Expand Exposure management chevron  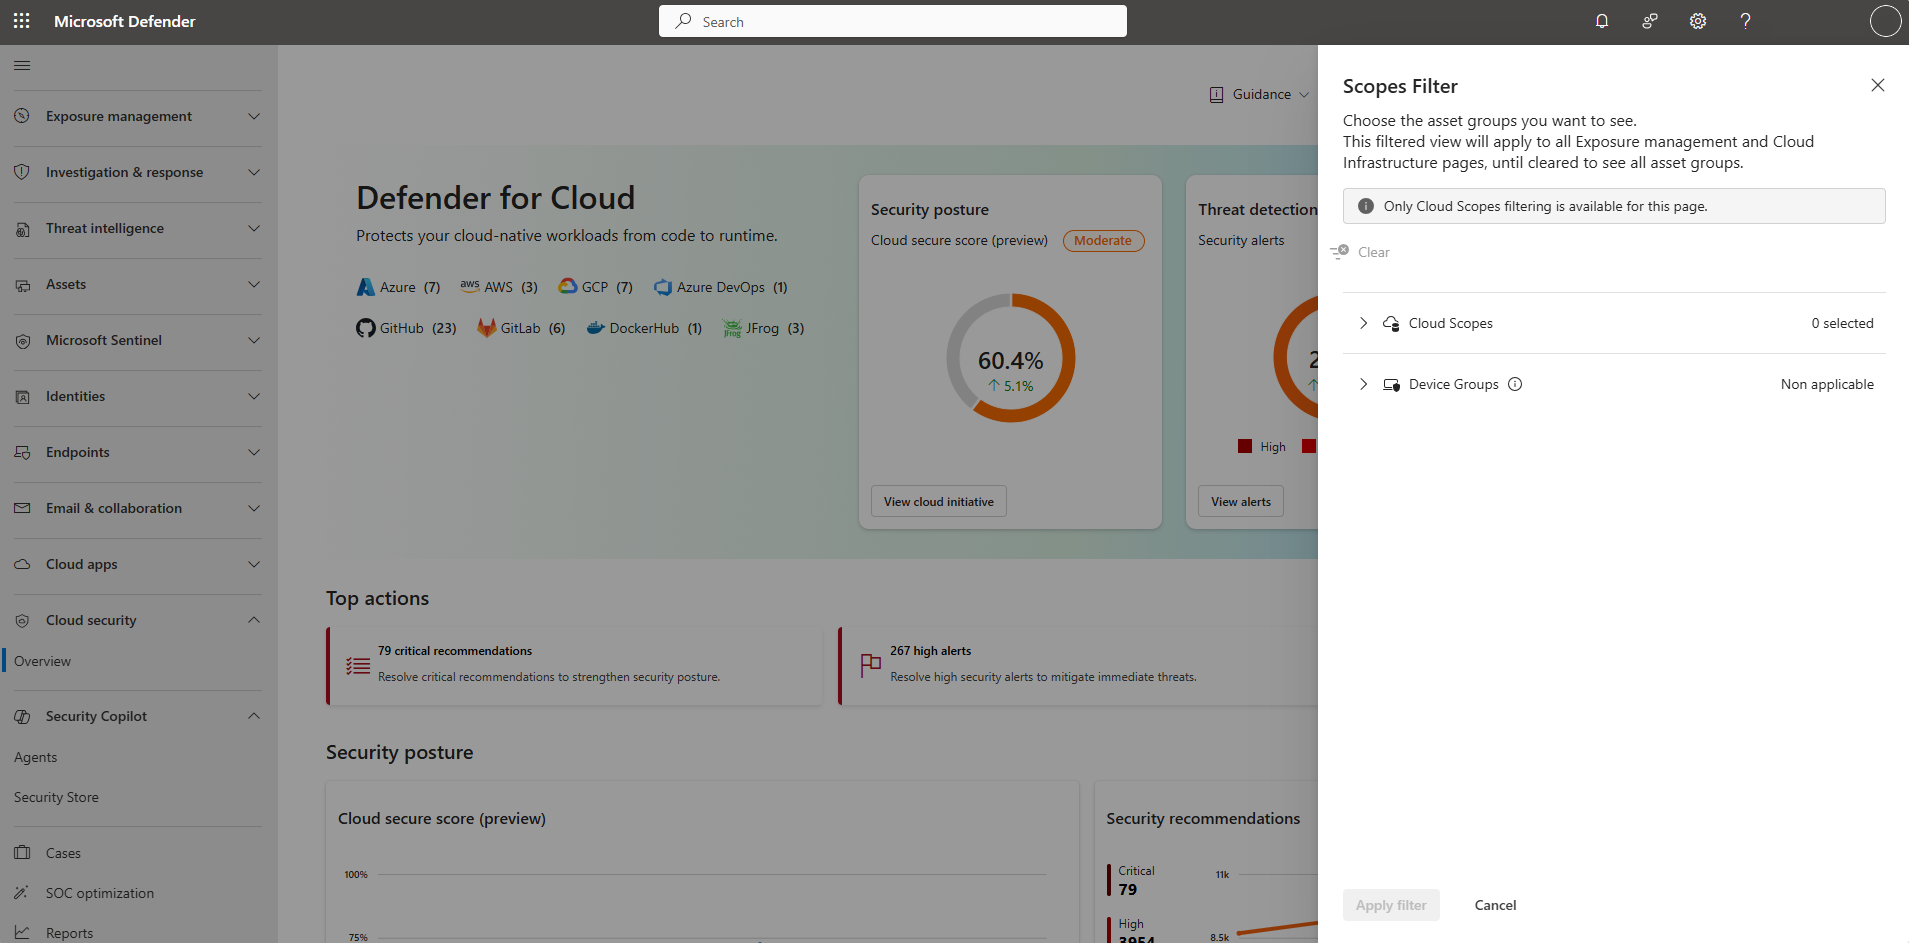coord(254,116)
